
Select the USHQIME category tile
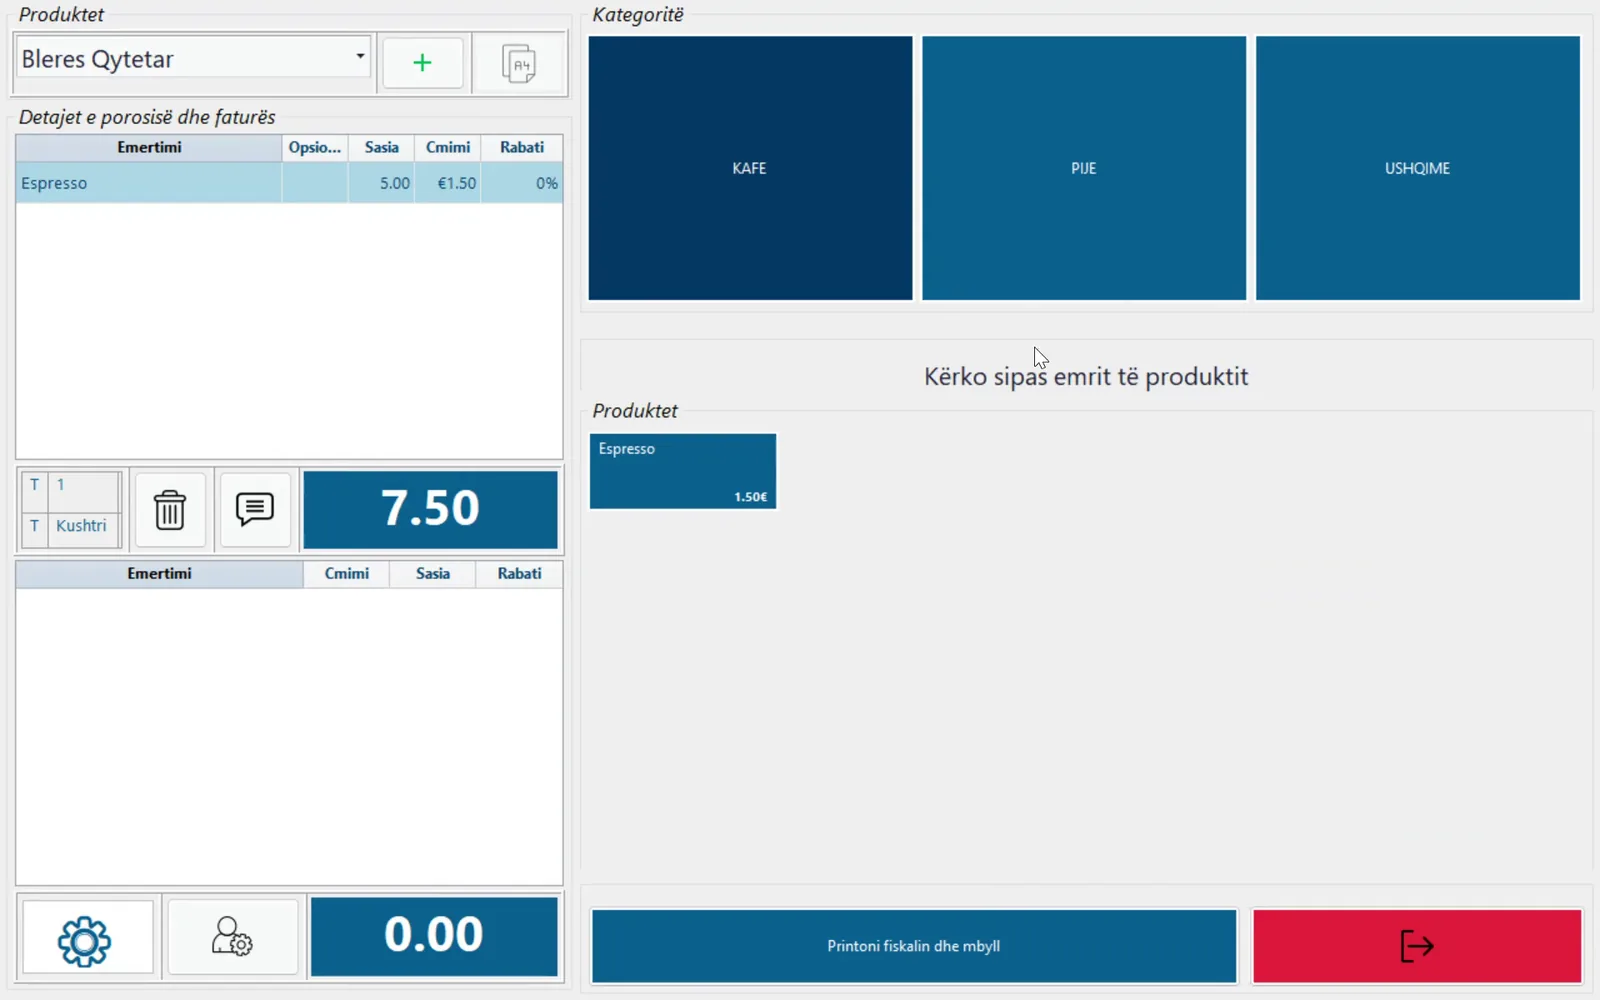1418,168
